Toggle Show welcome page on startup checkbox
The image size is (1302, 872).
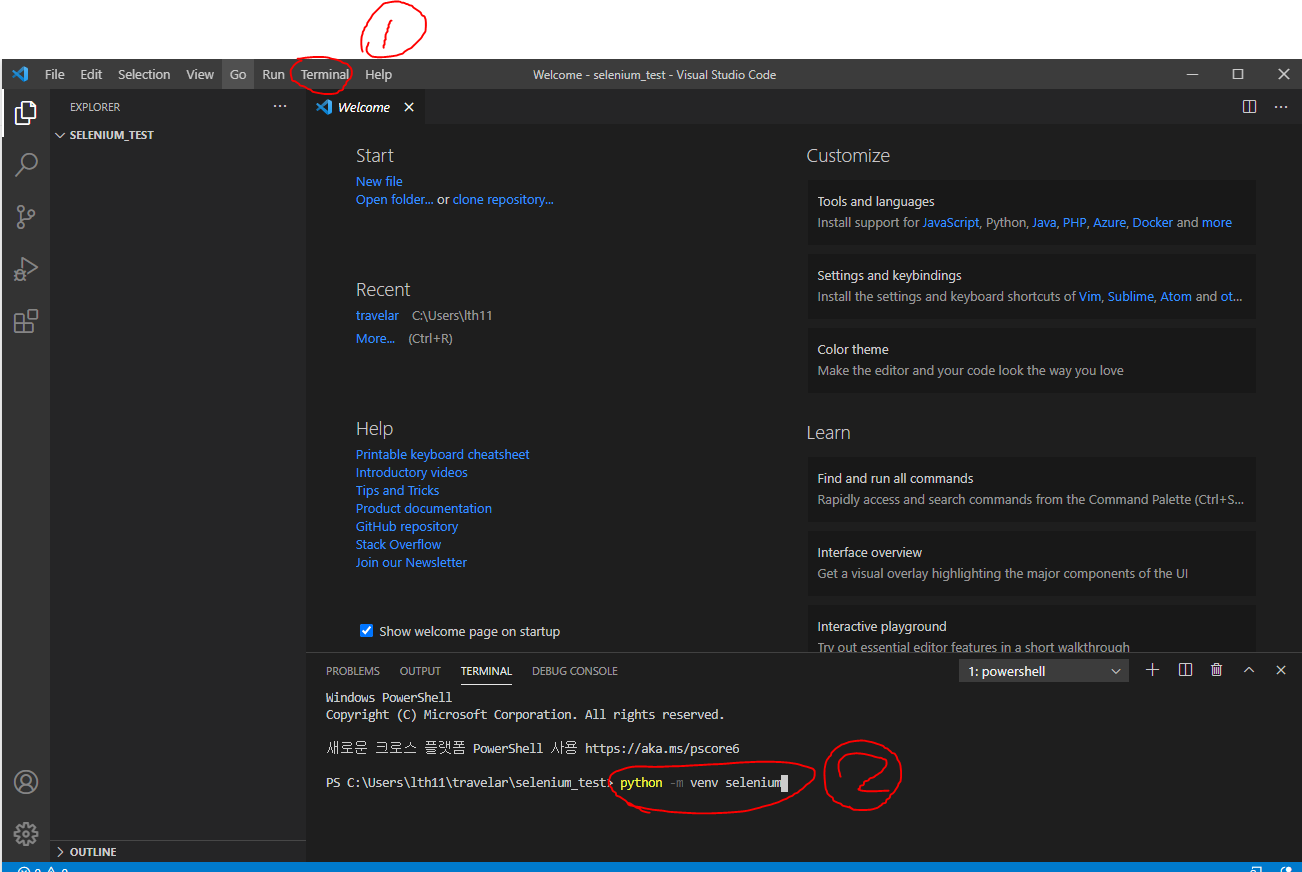(366, 630)
